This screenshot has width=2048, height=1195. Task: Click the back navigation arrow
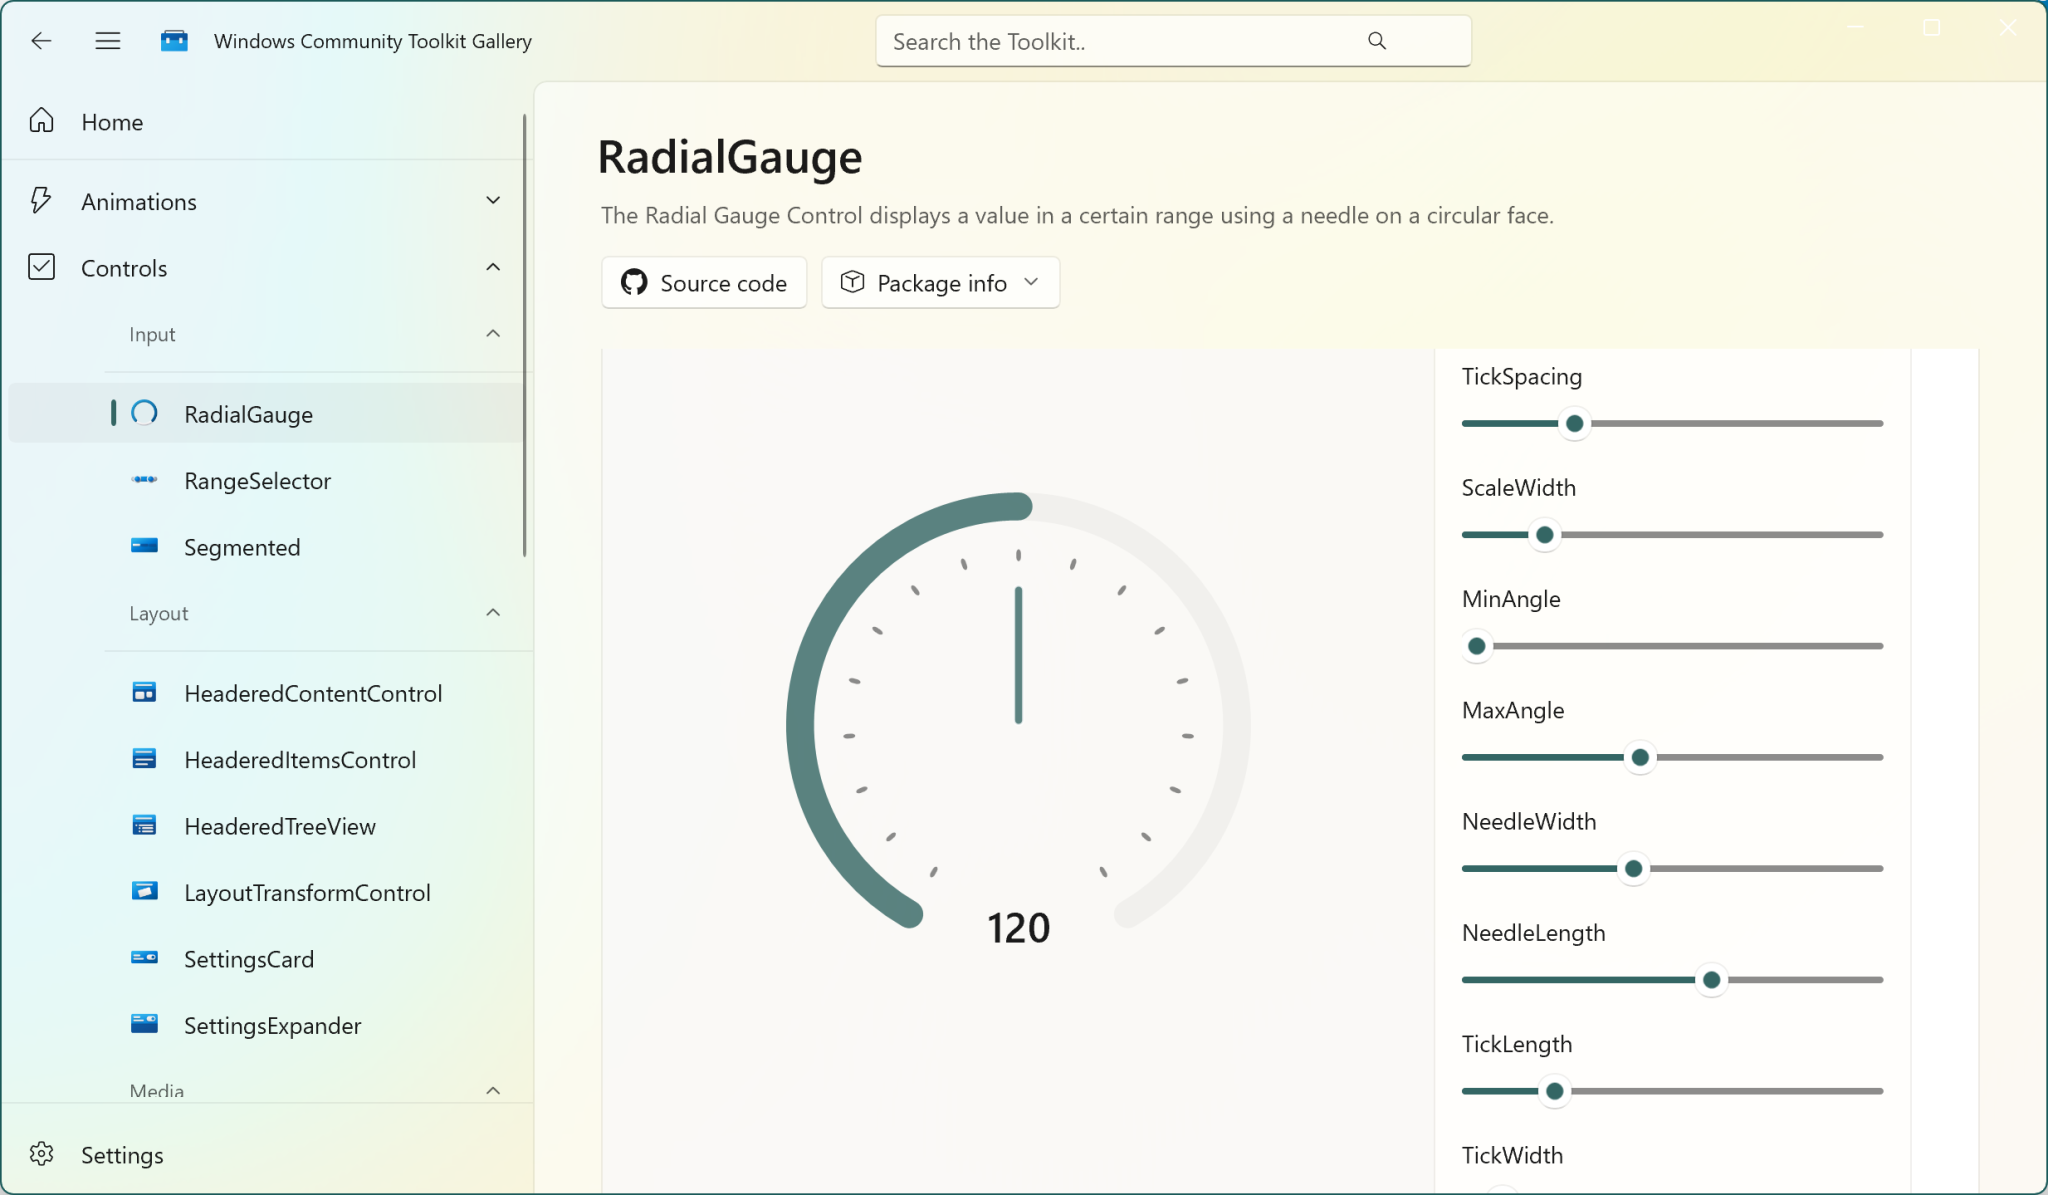pyautogui.click(x=41, y=41)
